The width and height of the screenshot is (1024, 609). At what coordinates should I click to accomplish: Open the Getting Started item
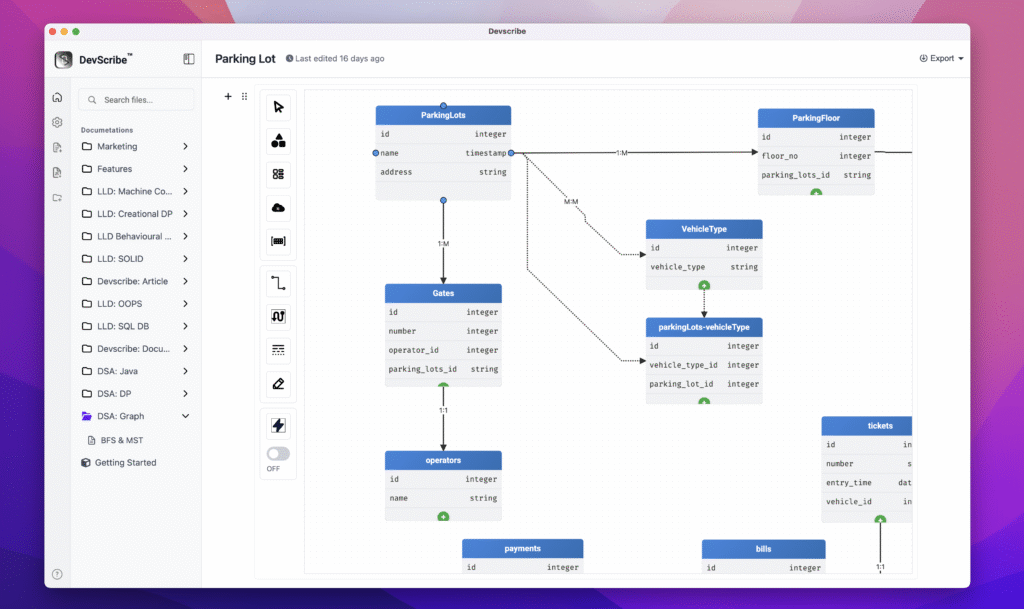coord(125,463)
